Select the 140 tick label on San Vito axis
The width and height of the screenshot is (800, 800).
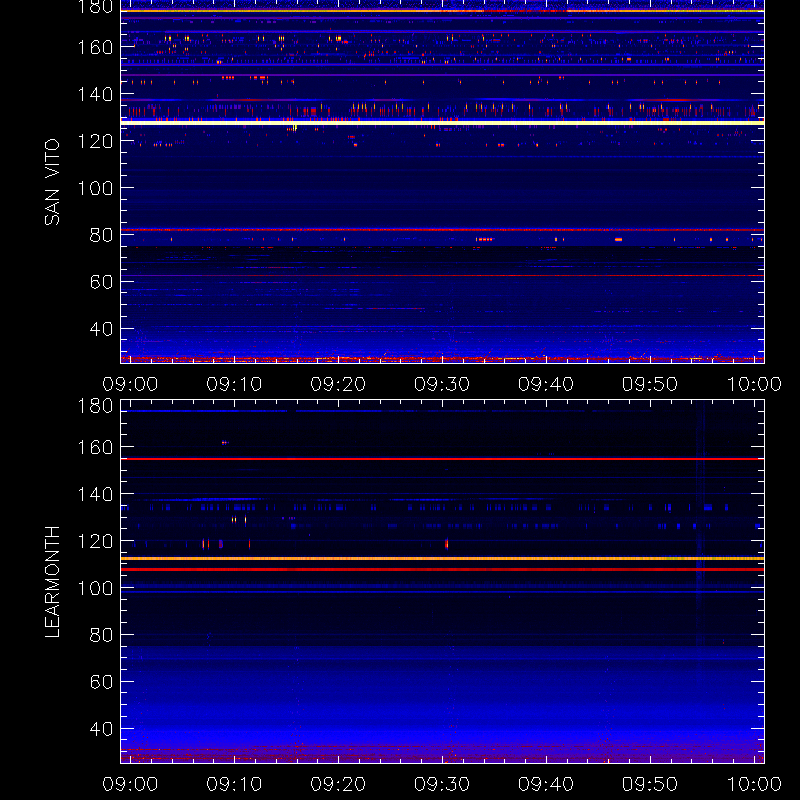tap(95, 94)
